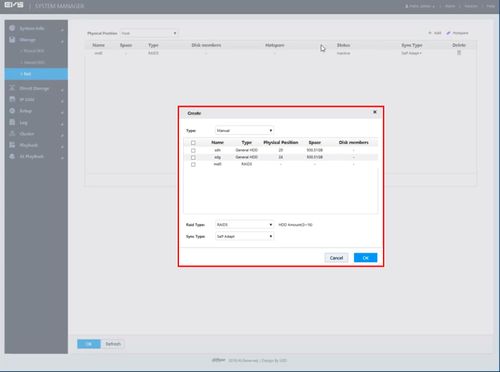500x372 pixels.
Task: Click the Refresh button at bottom
Action: coord(113,344)
